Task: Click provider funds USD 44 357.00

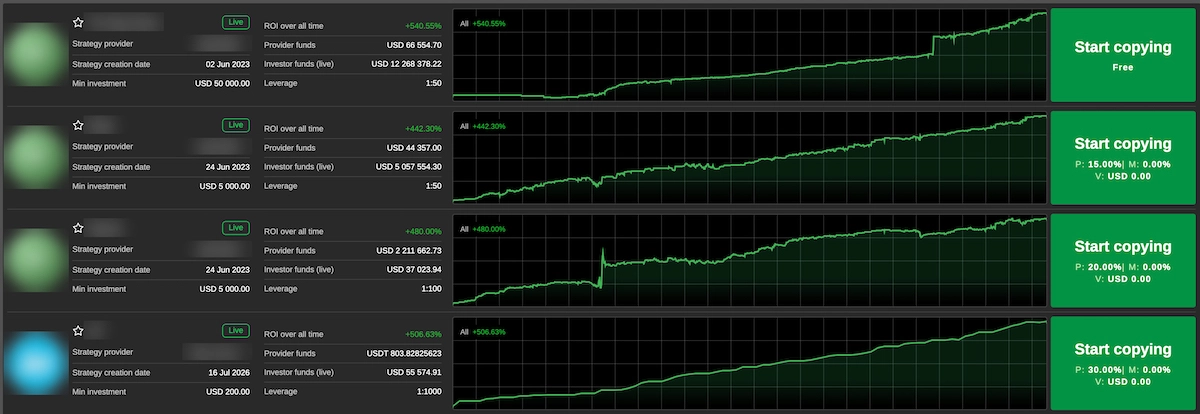Action: tap(414, 148)
